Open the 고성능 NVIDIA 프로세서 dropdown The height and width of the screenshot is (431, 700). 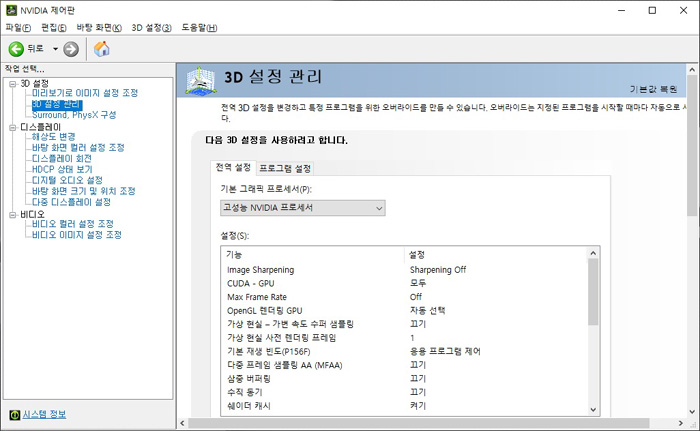pos(303,208)
